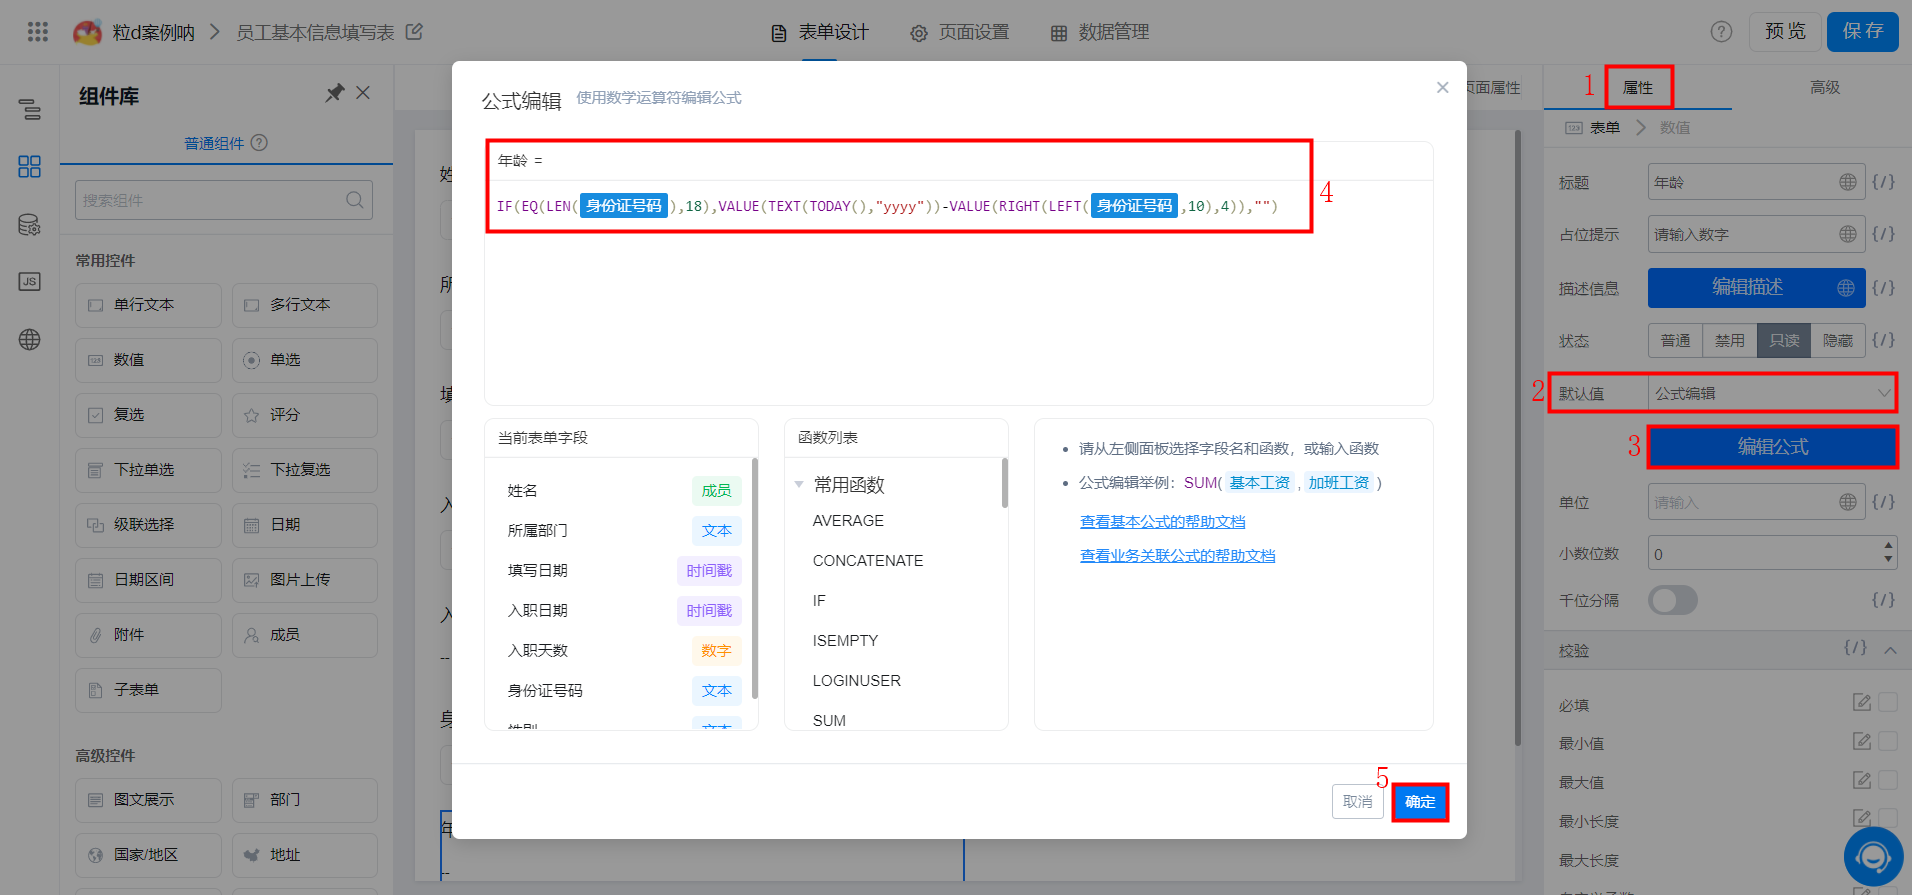Click the globe icon in 标题 field

tap(1847, 182)
